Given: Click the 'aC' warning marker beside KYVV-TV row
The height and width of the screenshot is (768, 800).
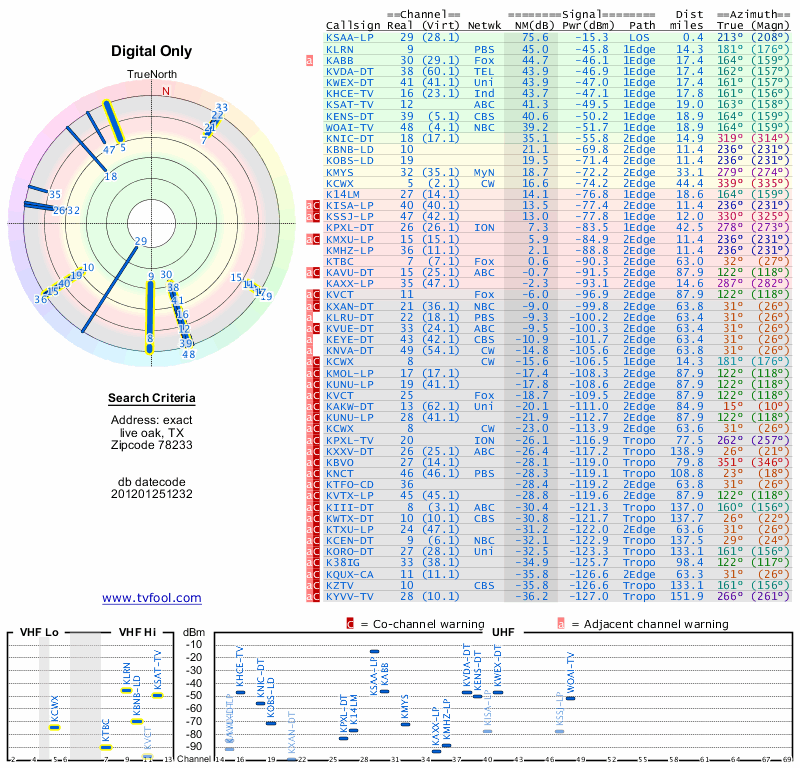Looking at the screenshot, I should [x=313, y=597].
